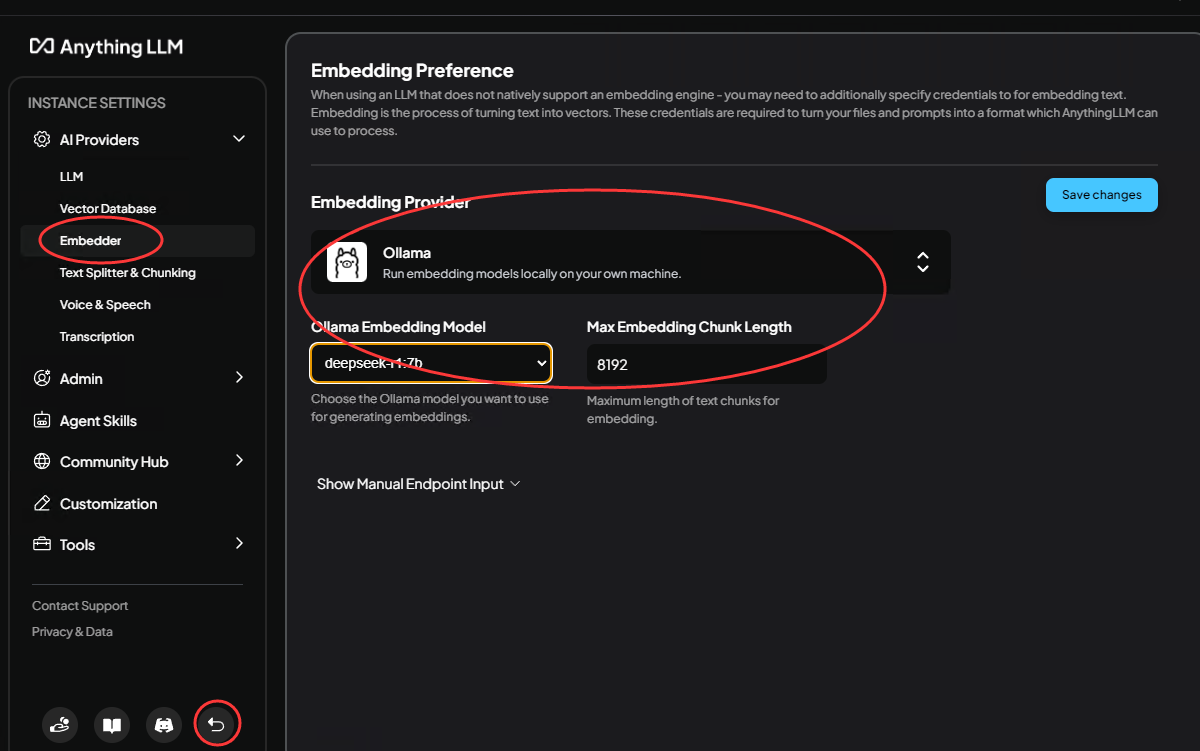Select the LLM settings menu item
The height and width of the screenshot is (751, 1200).
pyautogui.click(x=71, y=177)
